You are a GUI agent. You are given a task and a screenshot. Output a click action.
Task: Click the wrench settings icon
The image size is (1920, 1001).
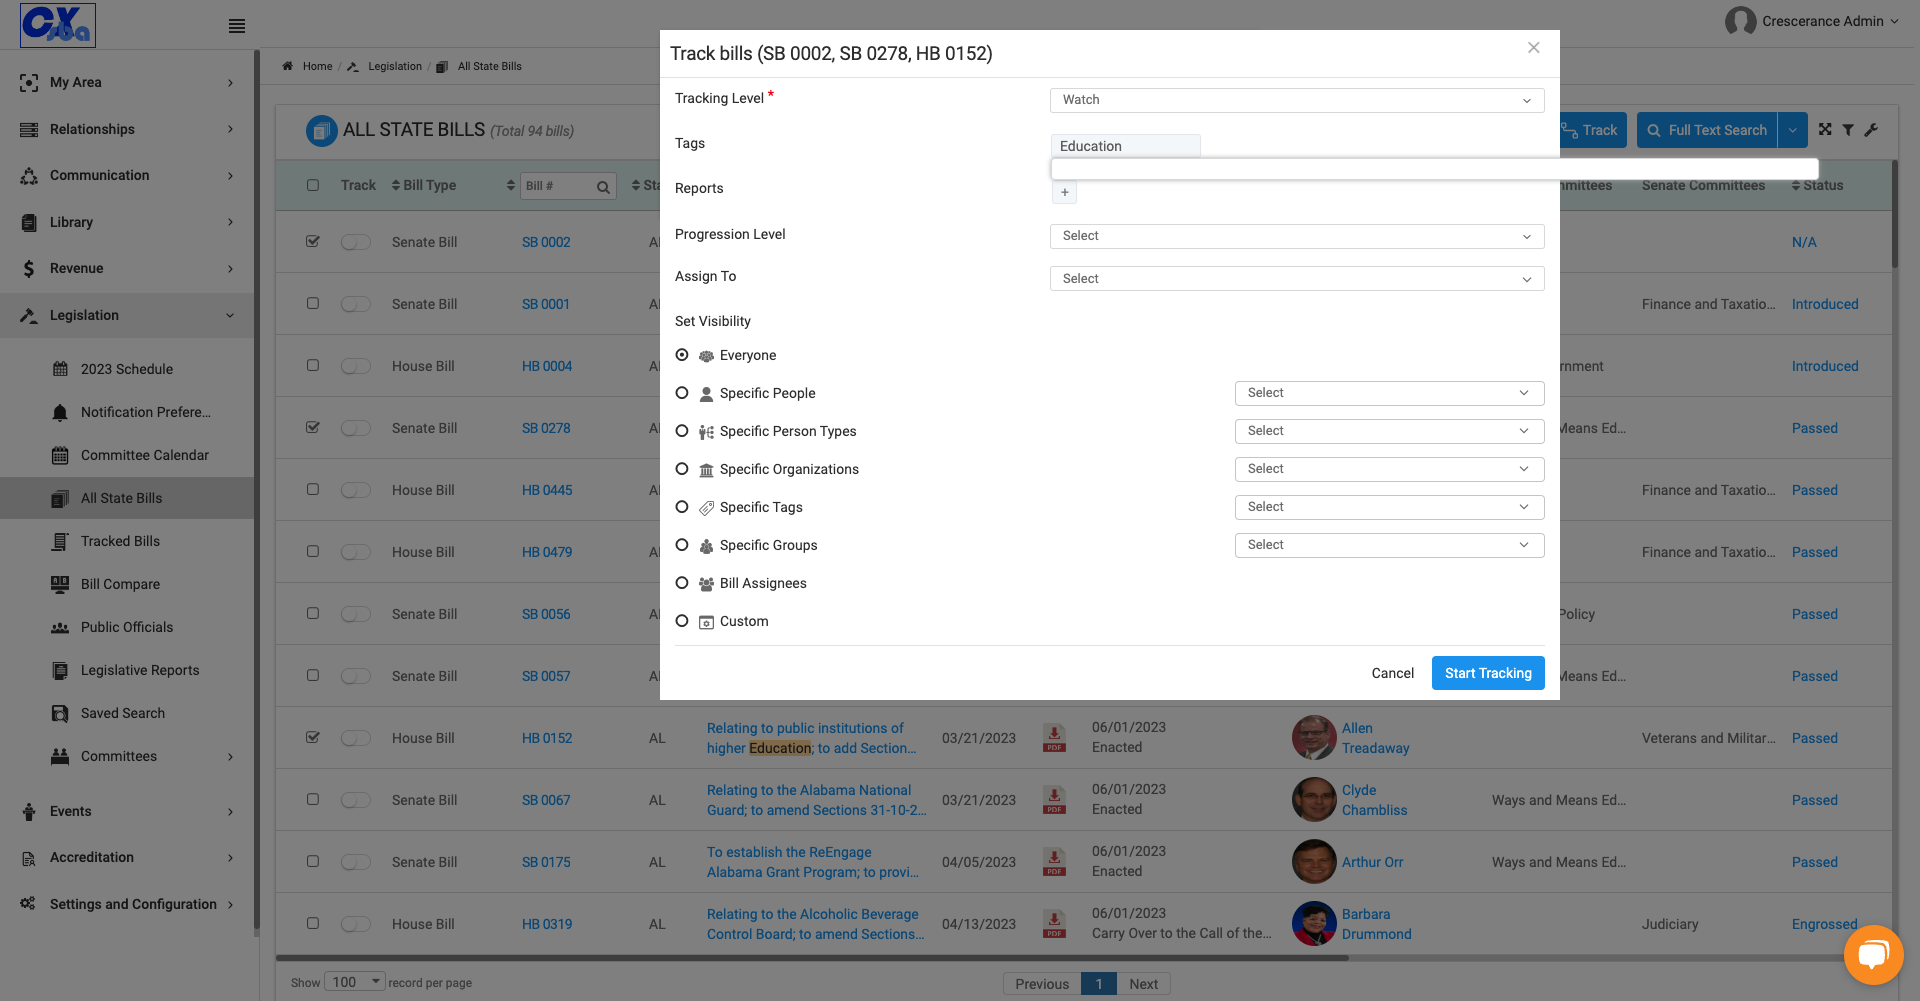(1871, 130)
